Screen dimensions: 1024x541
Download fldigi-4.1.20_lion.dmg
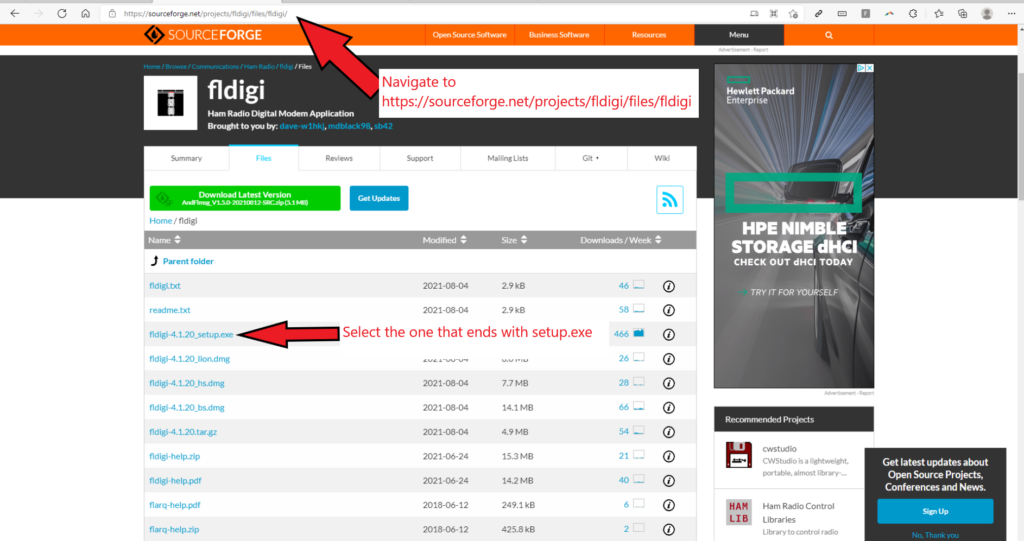(x=189, y=359)
